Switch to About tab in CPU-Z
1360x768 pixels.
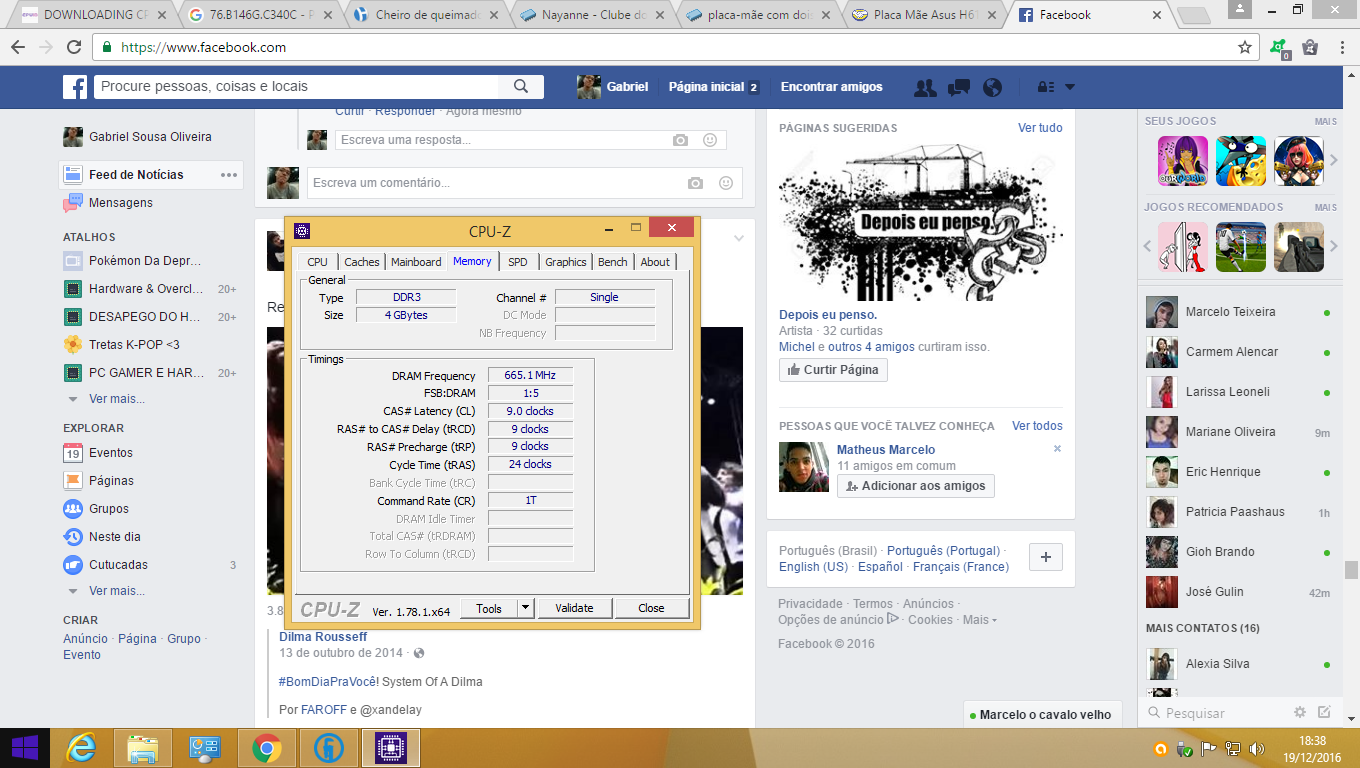[655, 262]
